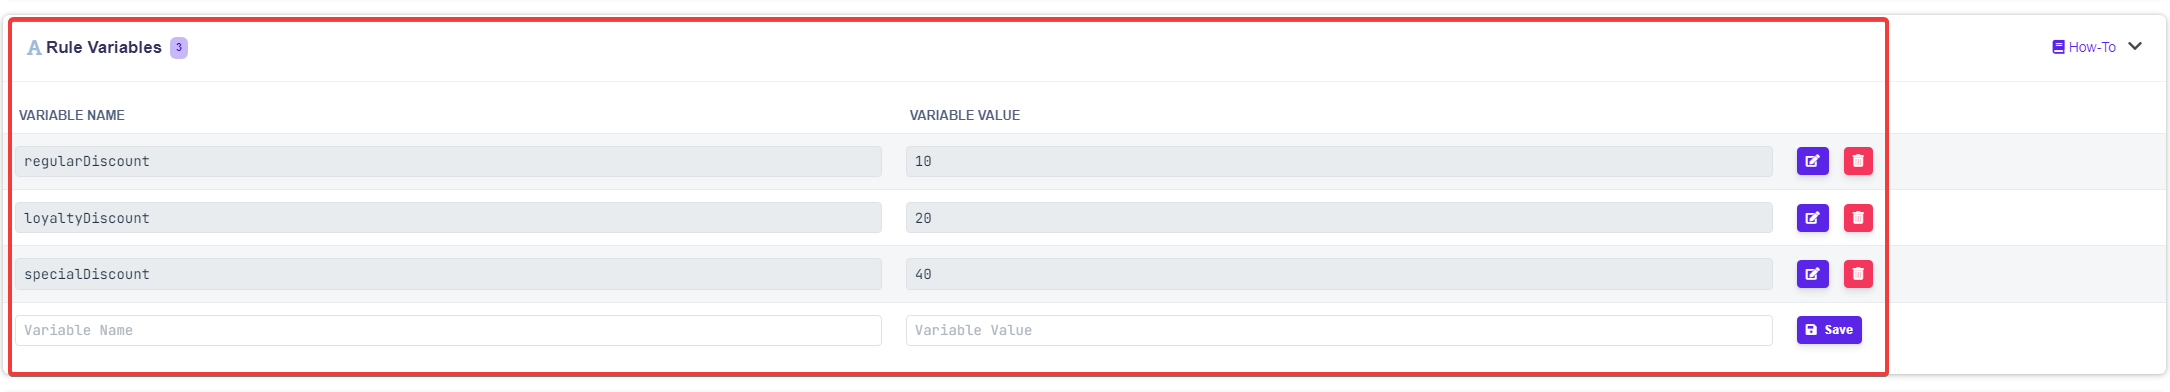Delete the regularDiscount variable
The height and width of the screenshot is (392, 2170).
(1858, 161)
